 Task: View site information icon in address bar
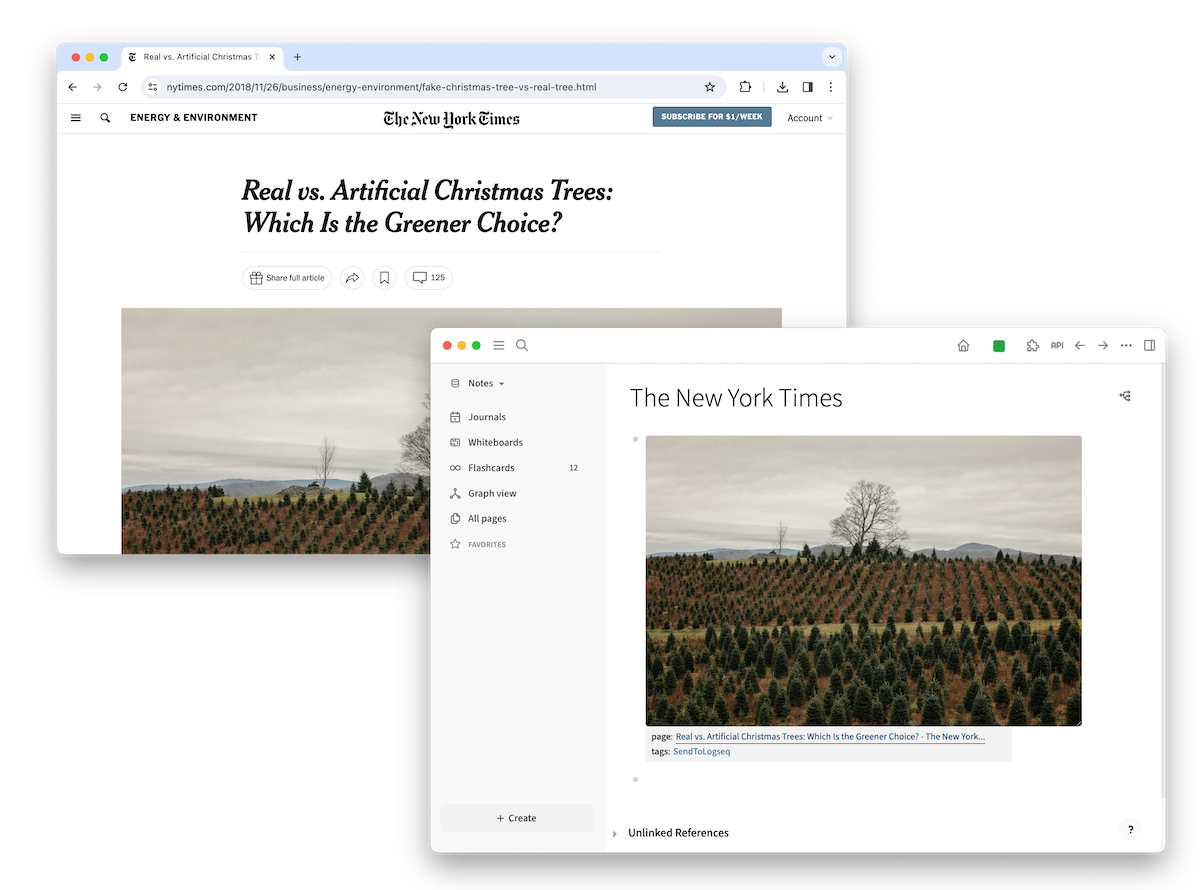coord(153,87)
